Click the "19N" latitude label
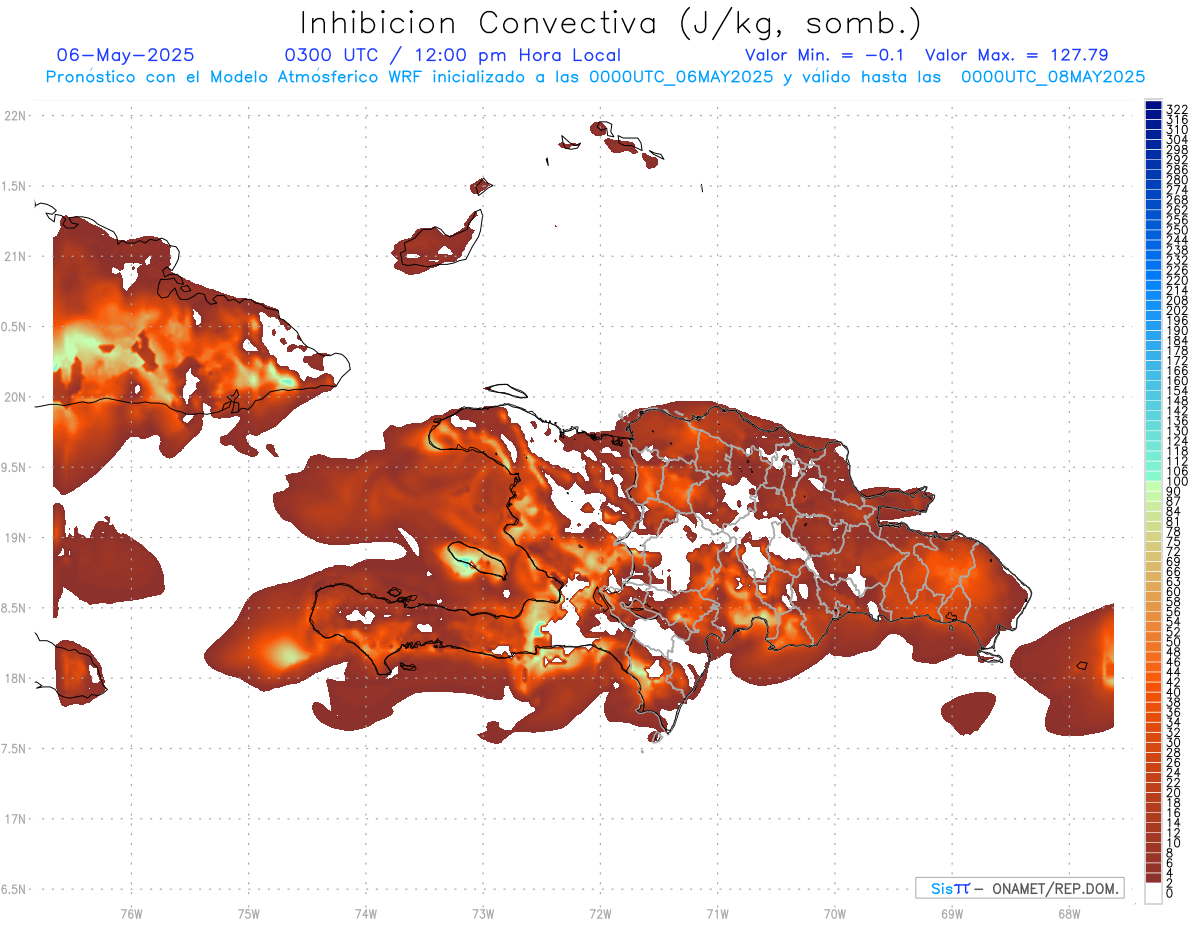 pos(15,538)
